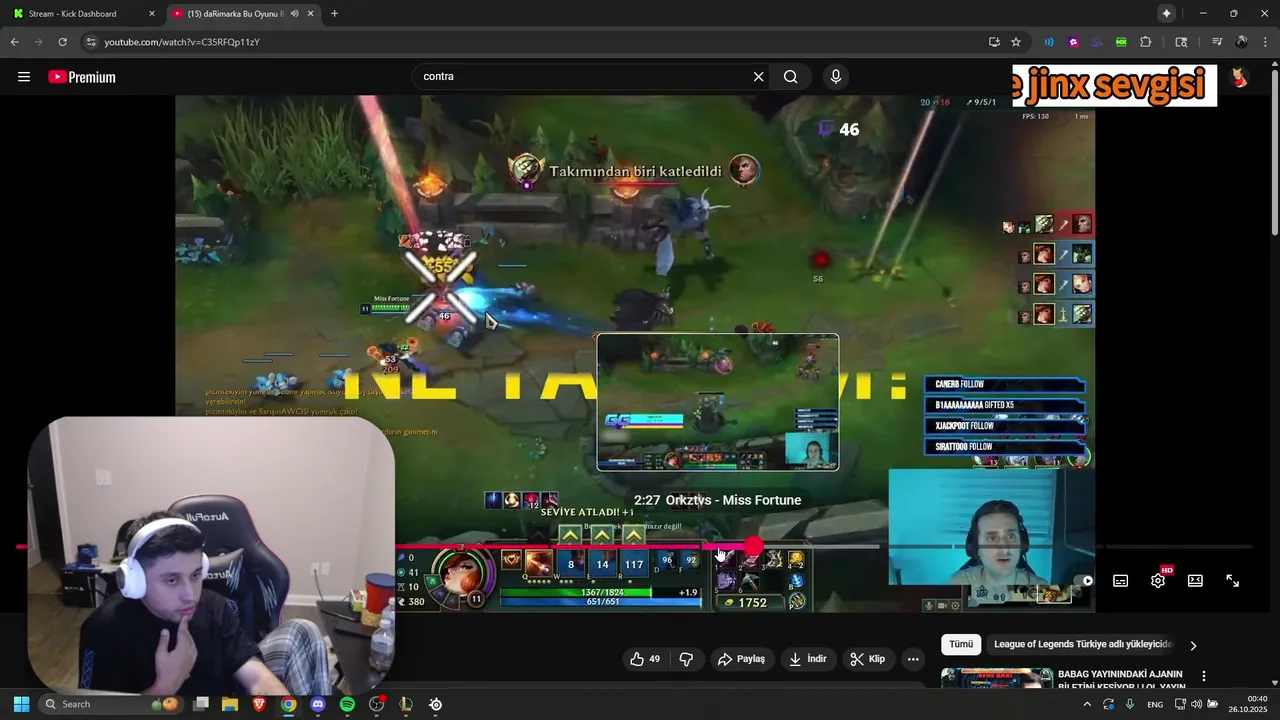1280x720 pixels.
Task: Open League of Legends from taskbar
Action: tap(406, 704)
